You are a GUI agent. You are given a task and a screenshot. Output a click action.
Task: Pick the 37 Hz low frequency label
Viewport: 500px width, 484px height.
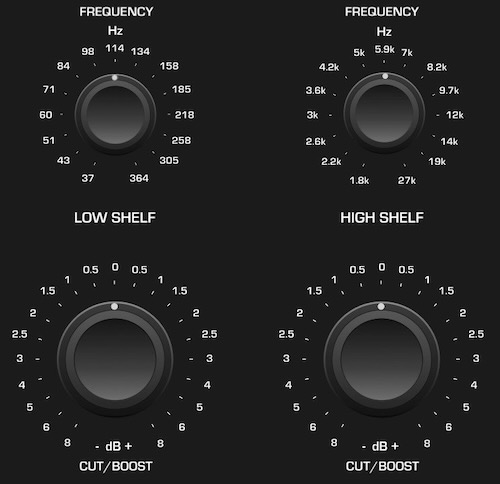[x=88, y=178]
